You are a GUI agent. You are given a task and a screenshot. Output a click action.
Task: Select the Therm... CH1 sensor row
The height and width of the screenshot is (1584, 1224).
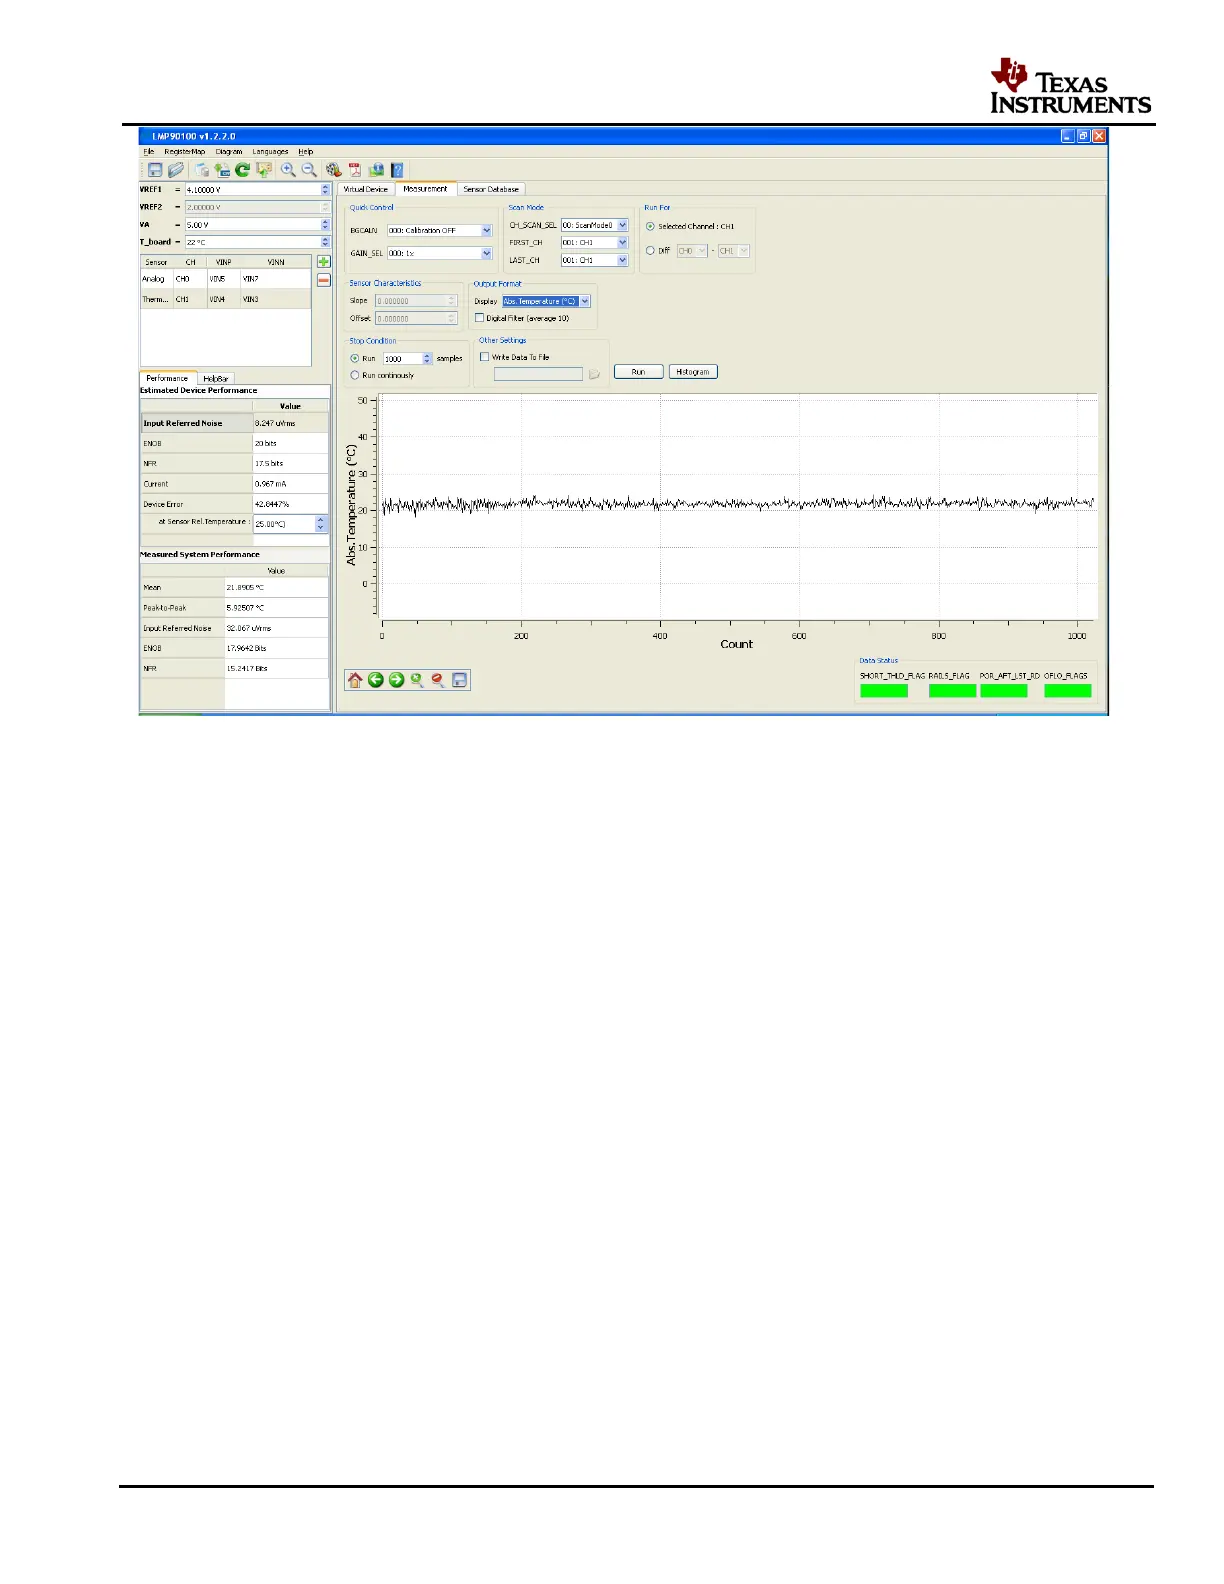point(226,299)
